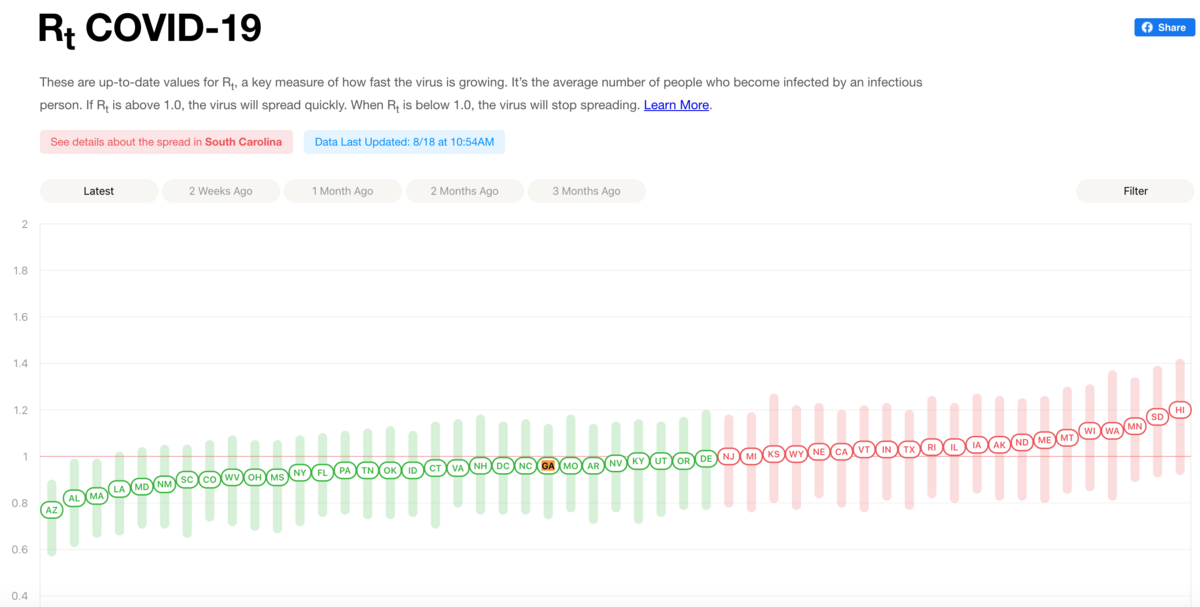Select the CA state marker
The image size is (1200, 607).
pos(841,451)
